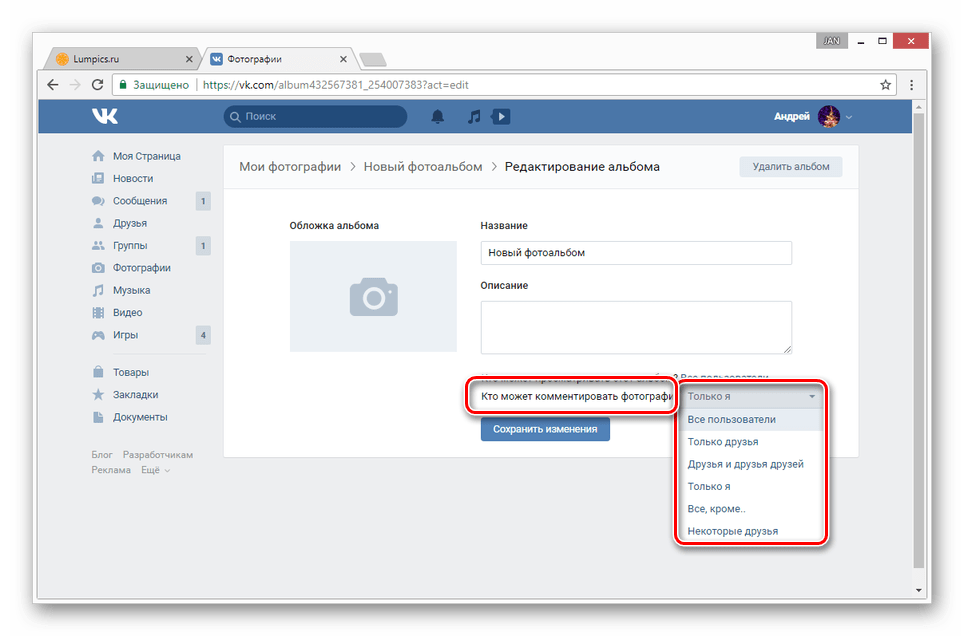
Task: Open the Блог footer link
Action: click(102, 455)
